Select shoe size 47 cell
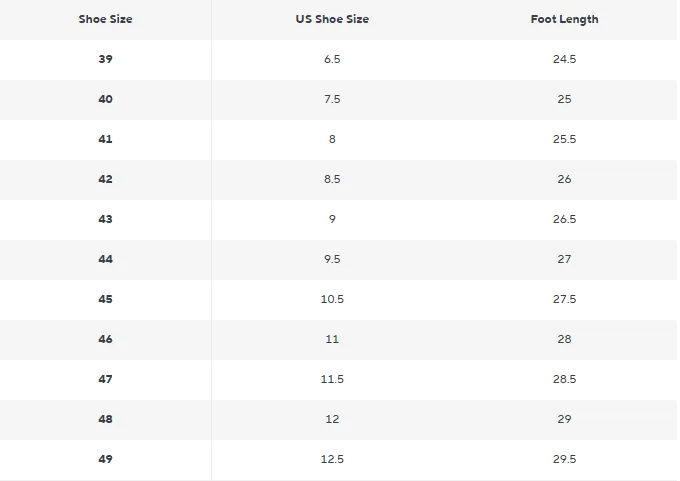Screen dimensions: 680x481 click(106, 379)
